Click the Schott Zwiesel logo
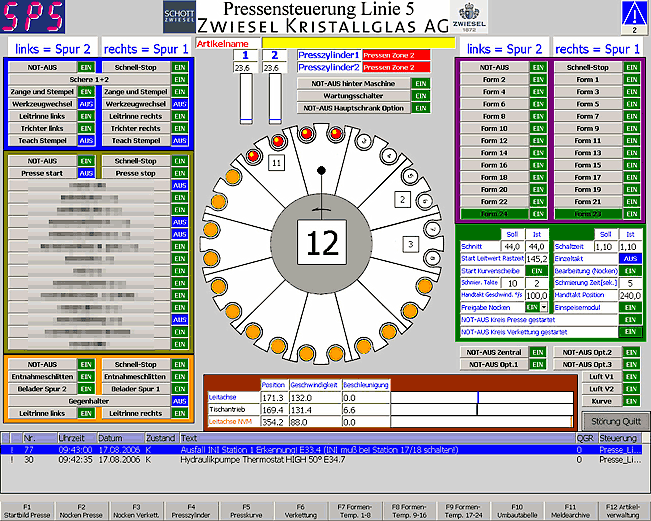Viewport: 651px width, 521px height. tap(179, 17)
